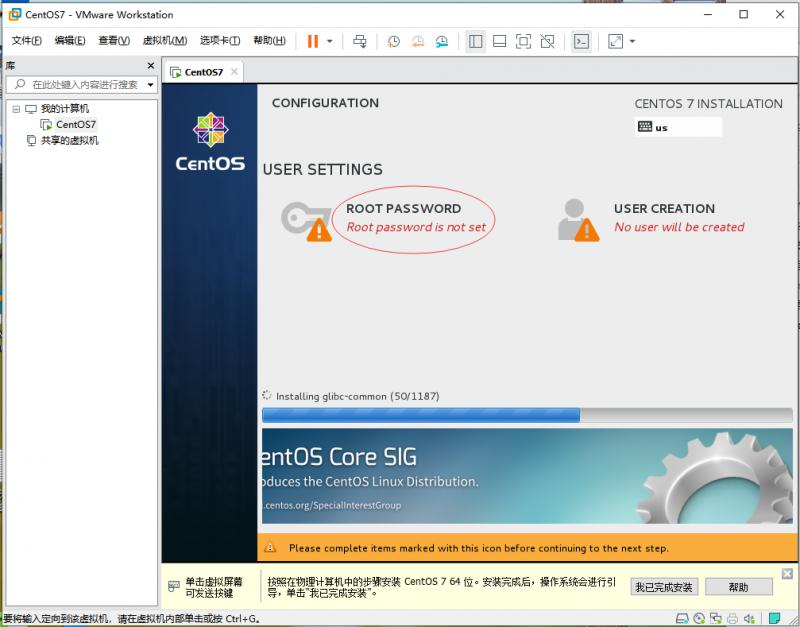Toggle the library sidebar view icon
The image size is (800, 627).
(x=476, y=41)
